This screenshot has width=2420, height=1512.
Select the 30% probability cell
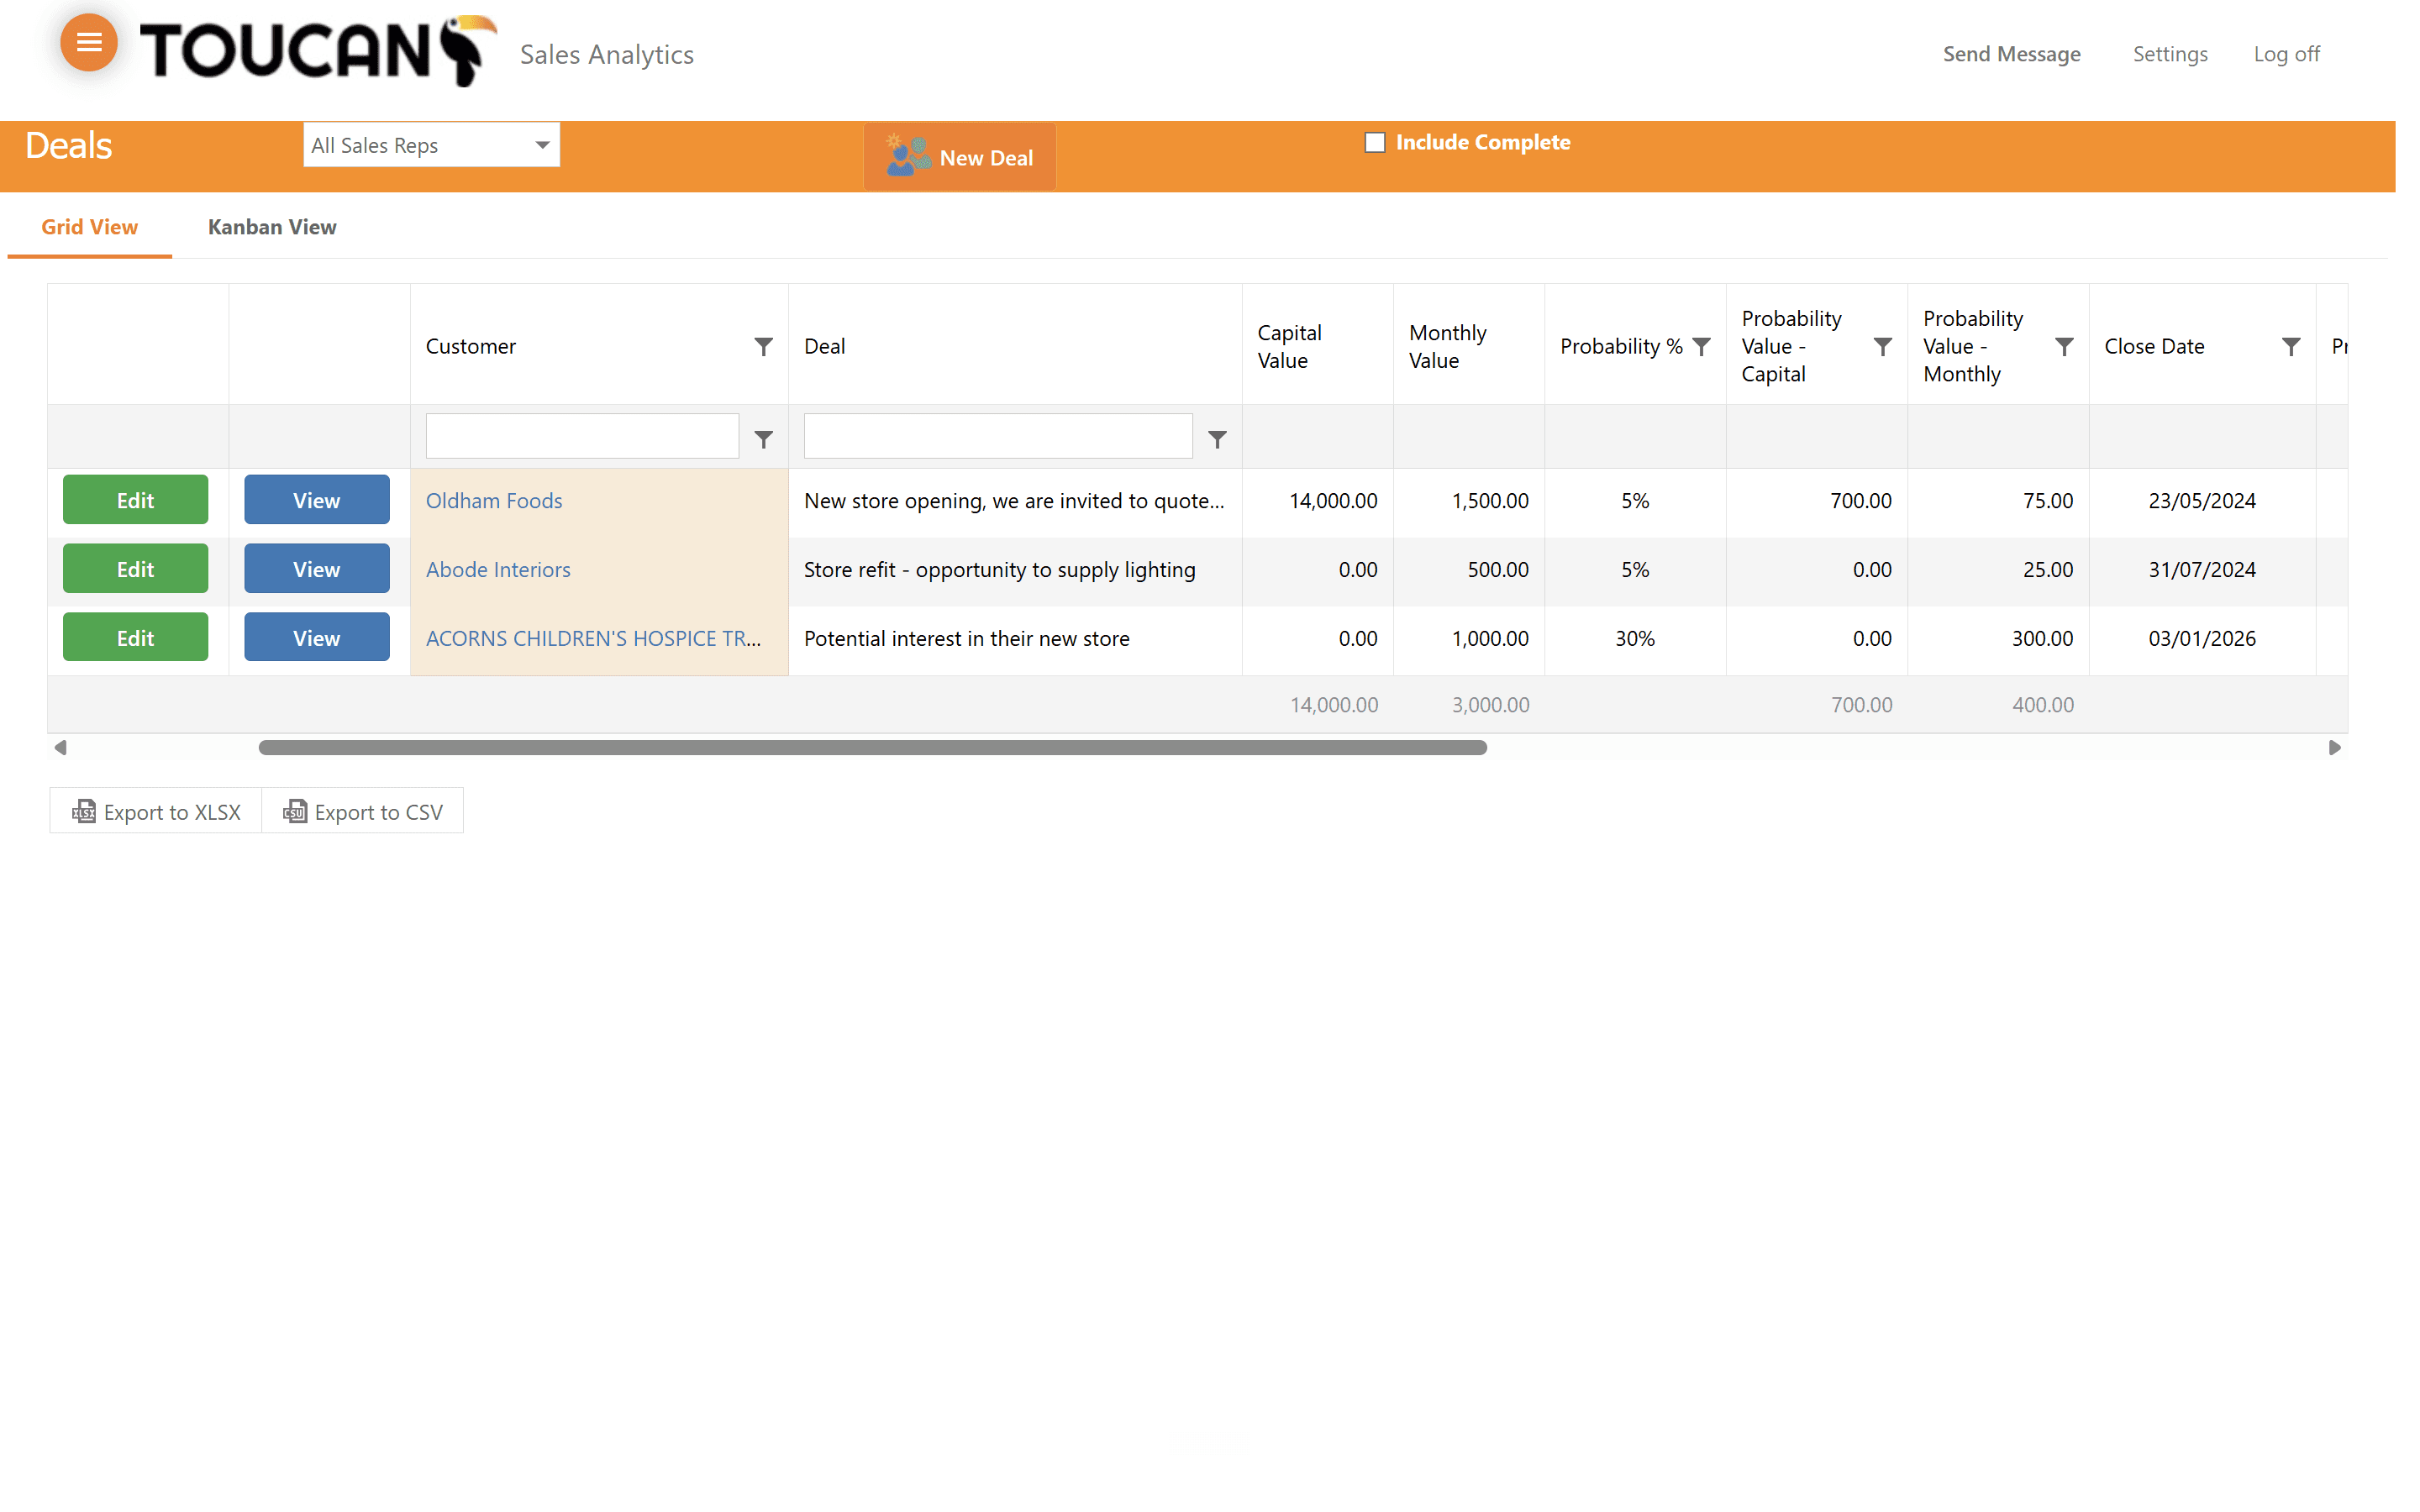[x=1635, y=638]
